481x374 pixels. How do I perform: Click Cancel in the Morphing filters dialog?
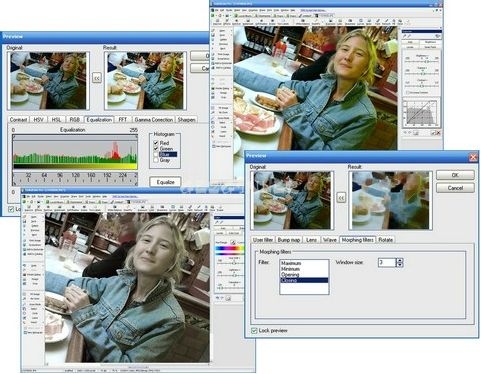(x=455, y=188)
